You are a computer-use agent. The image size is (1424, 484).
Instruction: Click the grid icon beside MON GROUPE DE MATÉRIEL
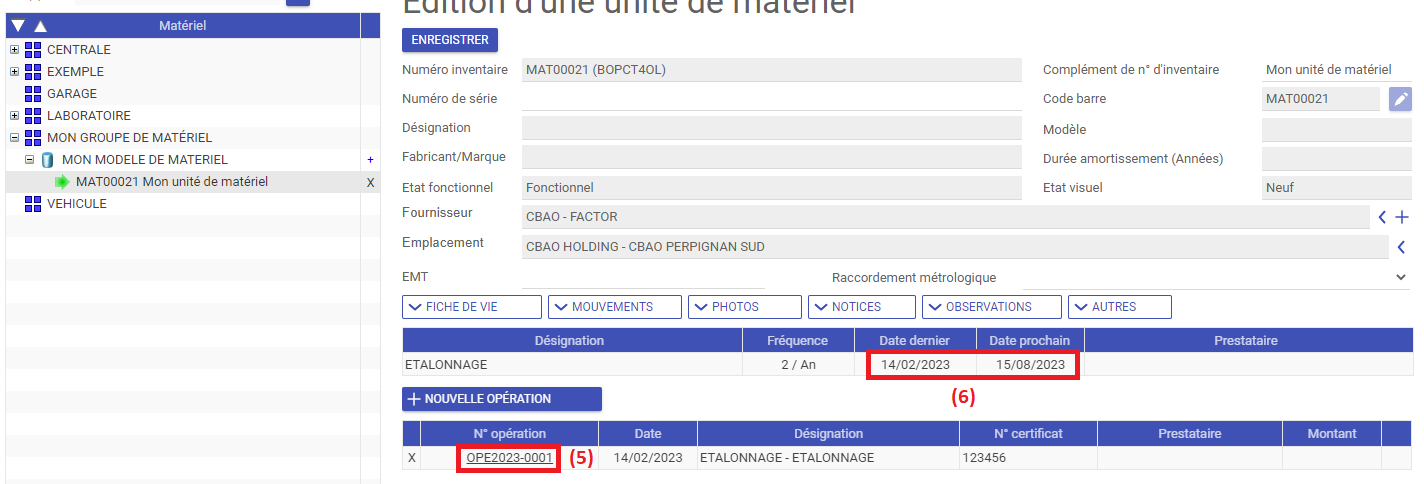coord(33,138)
